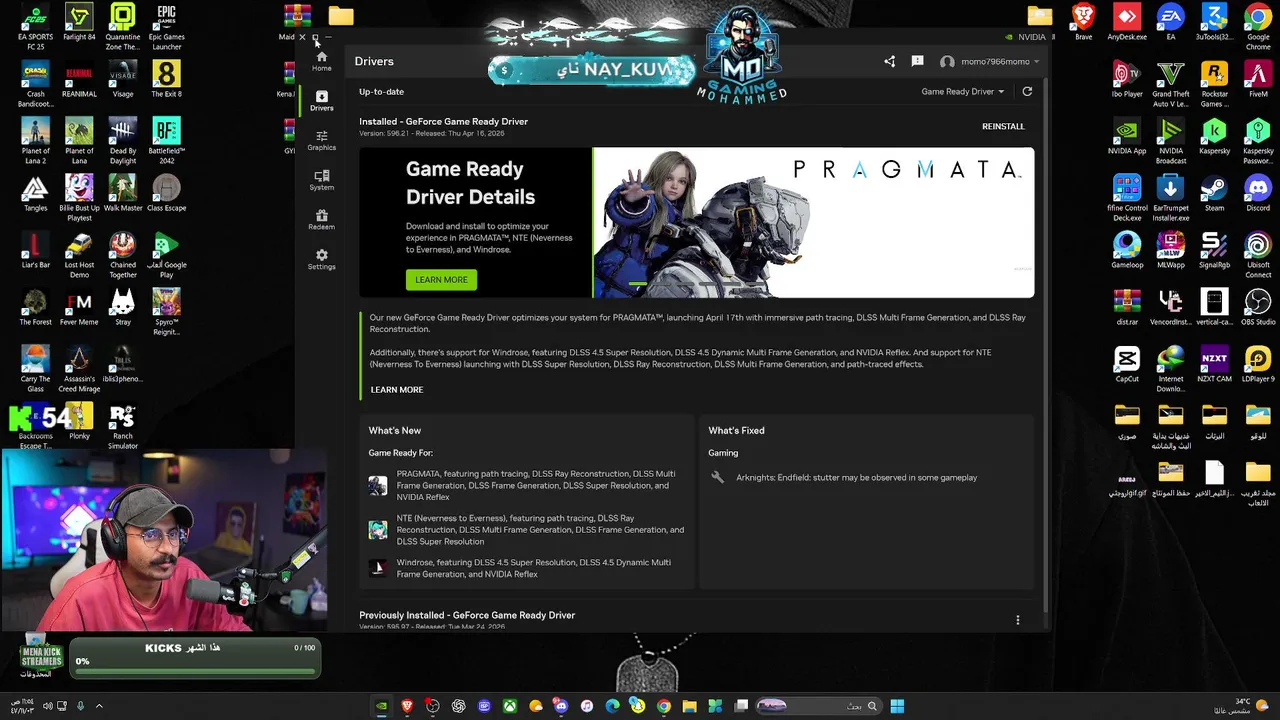This screenshot has height=720, width=1280.
Task: Open the previously installed driver options menu
Action: (1018, 620)
